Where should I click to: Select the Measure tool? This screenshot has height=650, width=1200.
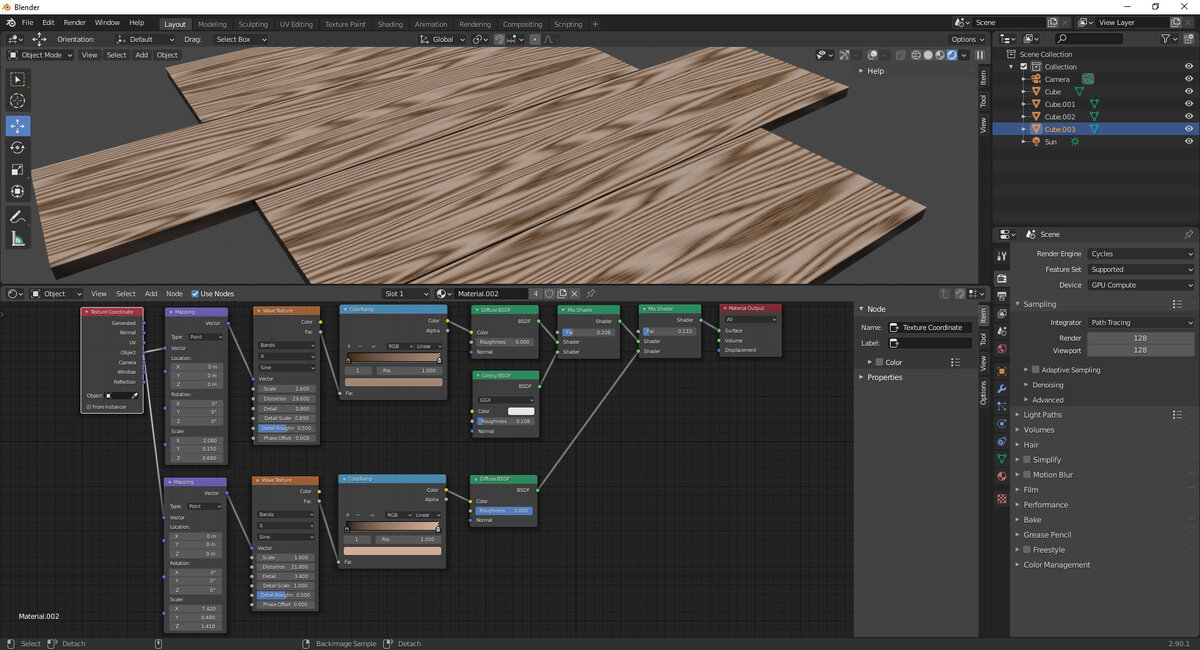point(16,238)
